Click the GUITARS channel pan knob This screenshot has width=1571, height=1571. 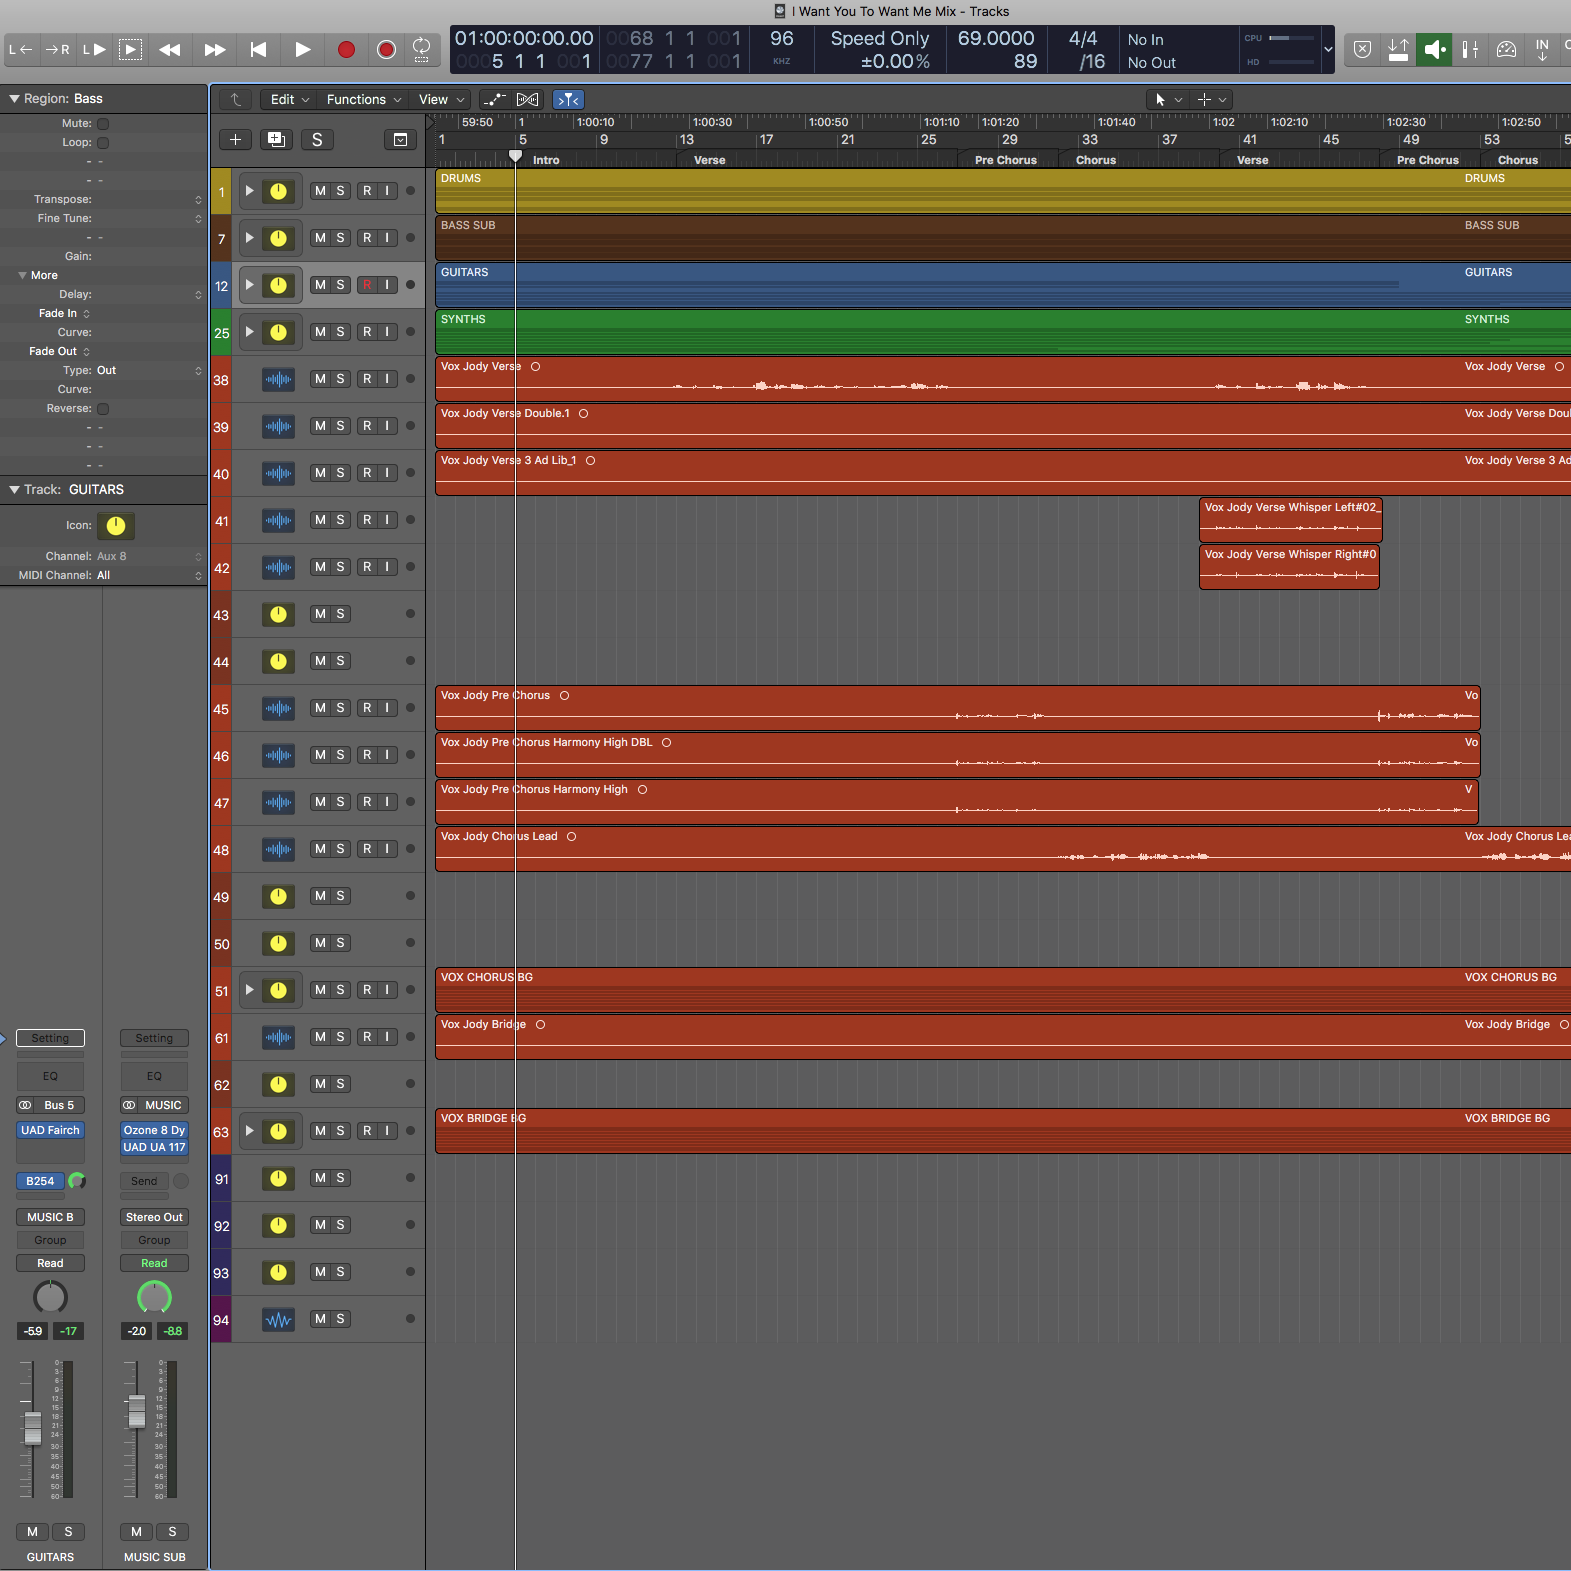click(50, 1297)
